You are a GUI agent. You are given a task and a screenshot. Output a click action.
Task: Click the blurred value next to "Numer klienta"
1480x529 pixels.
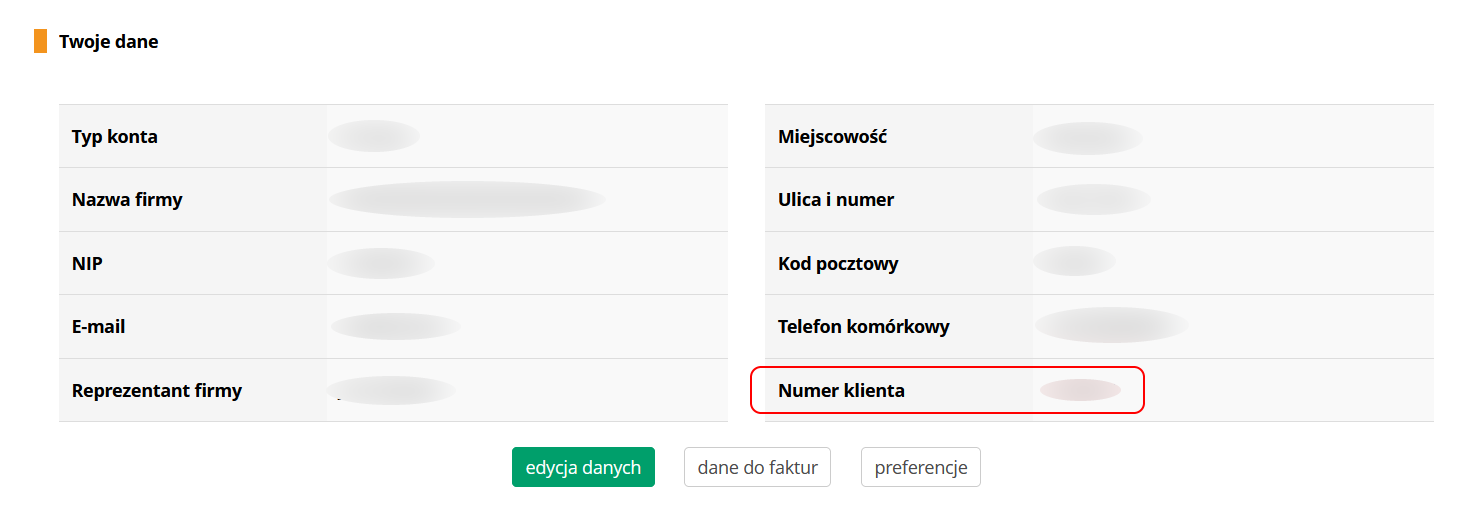(1080, 390)
